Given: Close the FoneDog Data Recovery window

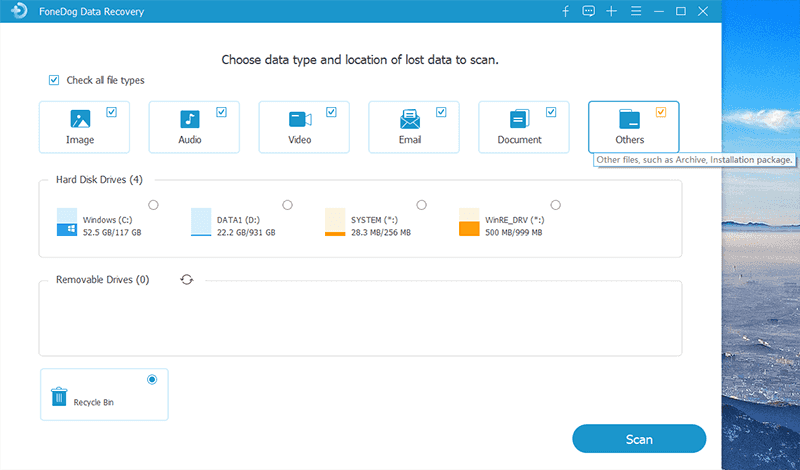Looking at the screenshot, I should (x=703, y=11).
